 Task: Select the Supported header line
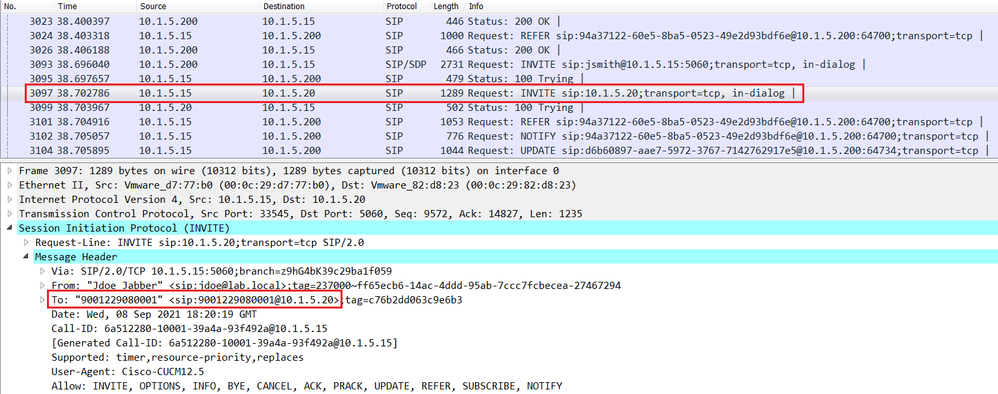(x=177, y=357)
